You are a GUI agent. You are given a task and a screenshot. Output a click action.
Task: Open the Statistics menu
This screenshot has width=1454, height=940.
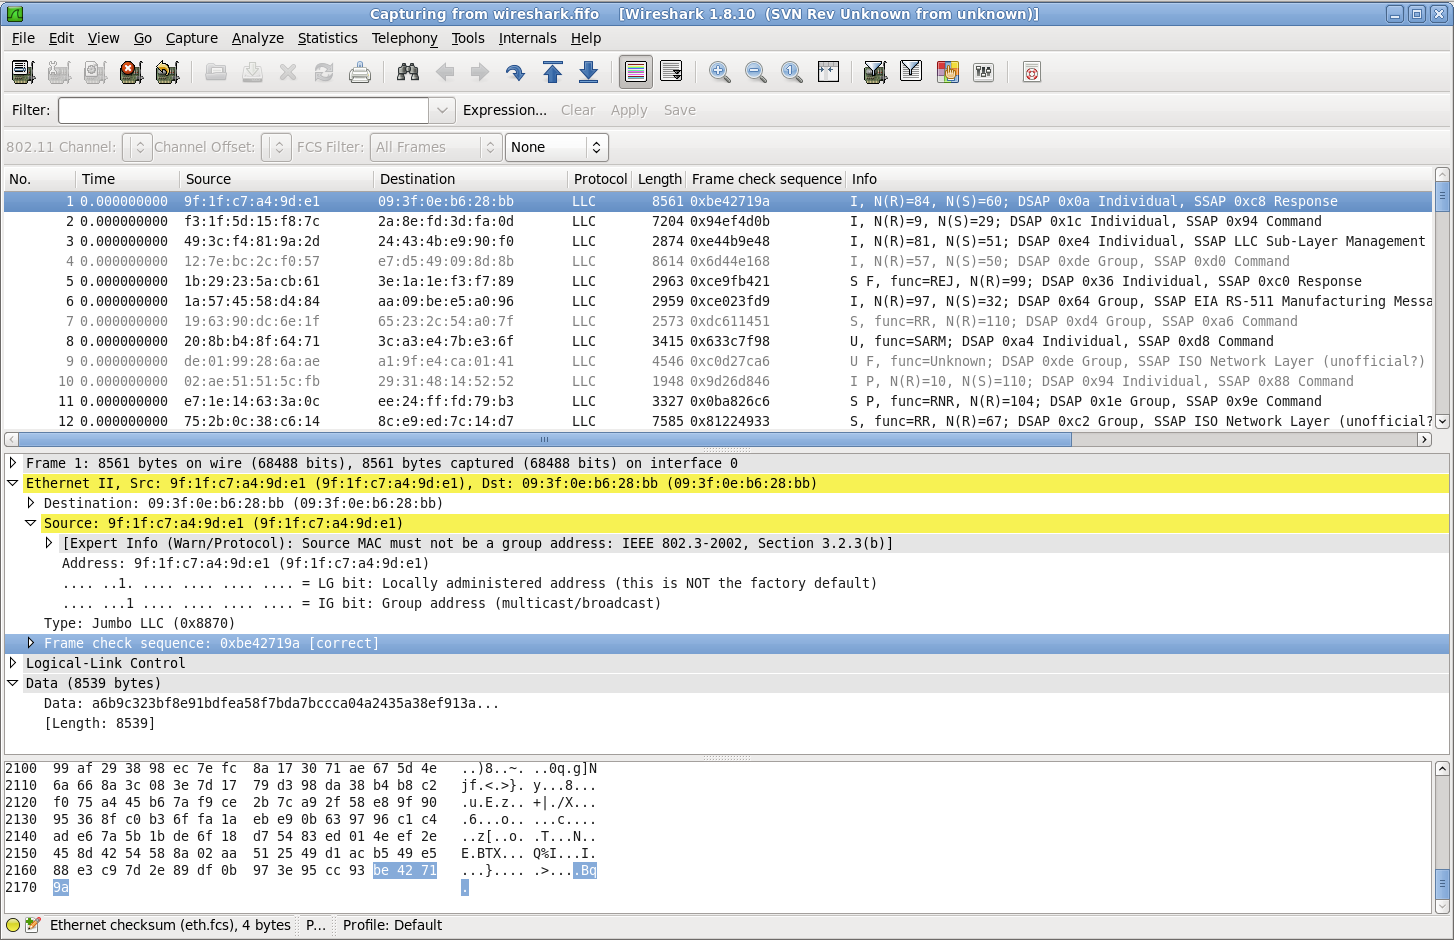coord(327,38)
